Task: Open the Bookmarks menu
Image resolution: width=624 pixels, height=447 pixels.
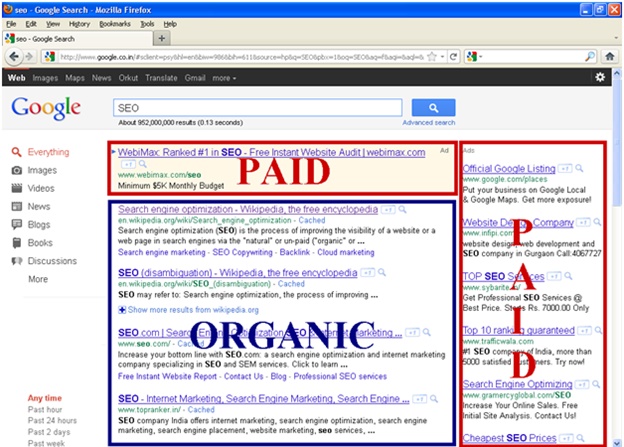Action: [115, 24]
